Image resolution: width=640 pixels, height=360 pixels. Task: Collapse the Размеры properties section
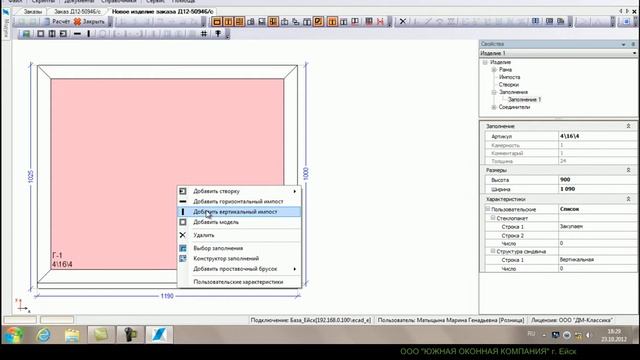(629, 170)
